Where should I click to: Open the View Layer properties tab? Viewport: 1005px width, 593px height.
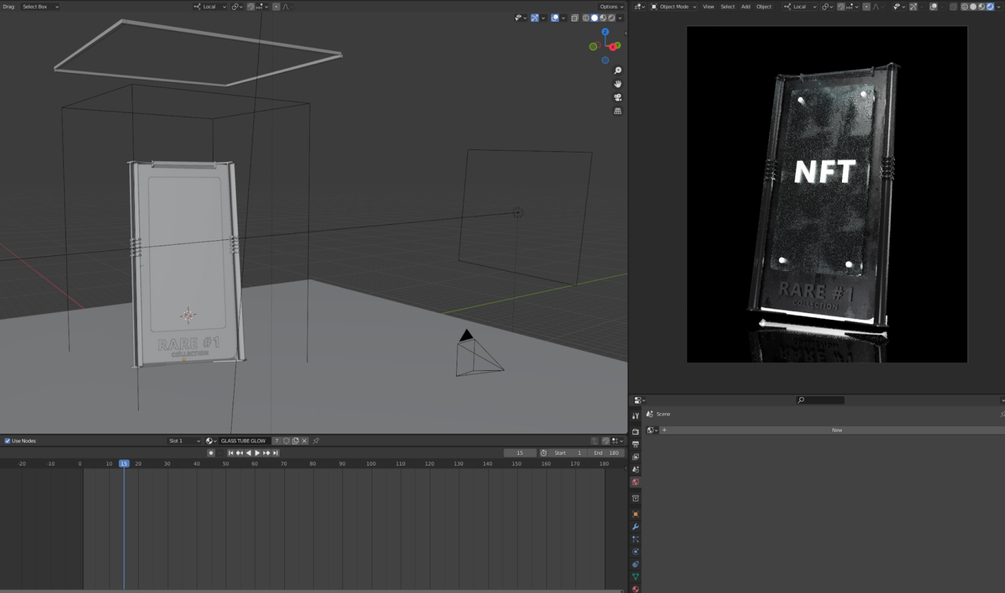coord(635,457)
